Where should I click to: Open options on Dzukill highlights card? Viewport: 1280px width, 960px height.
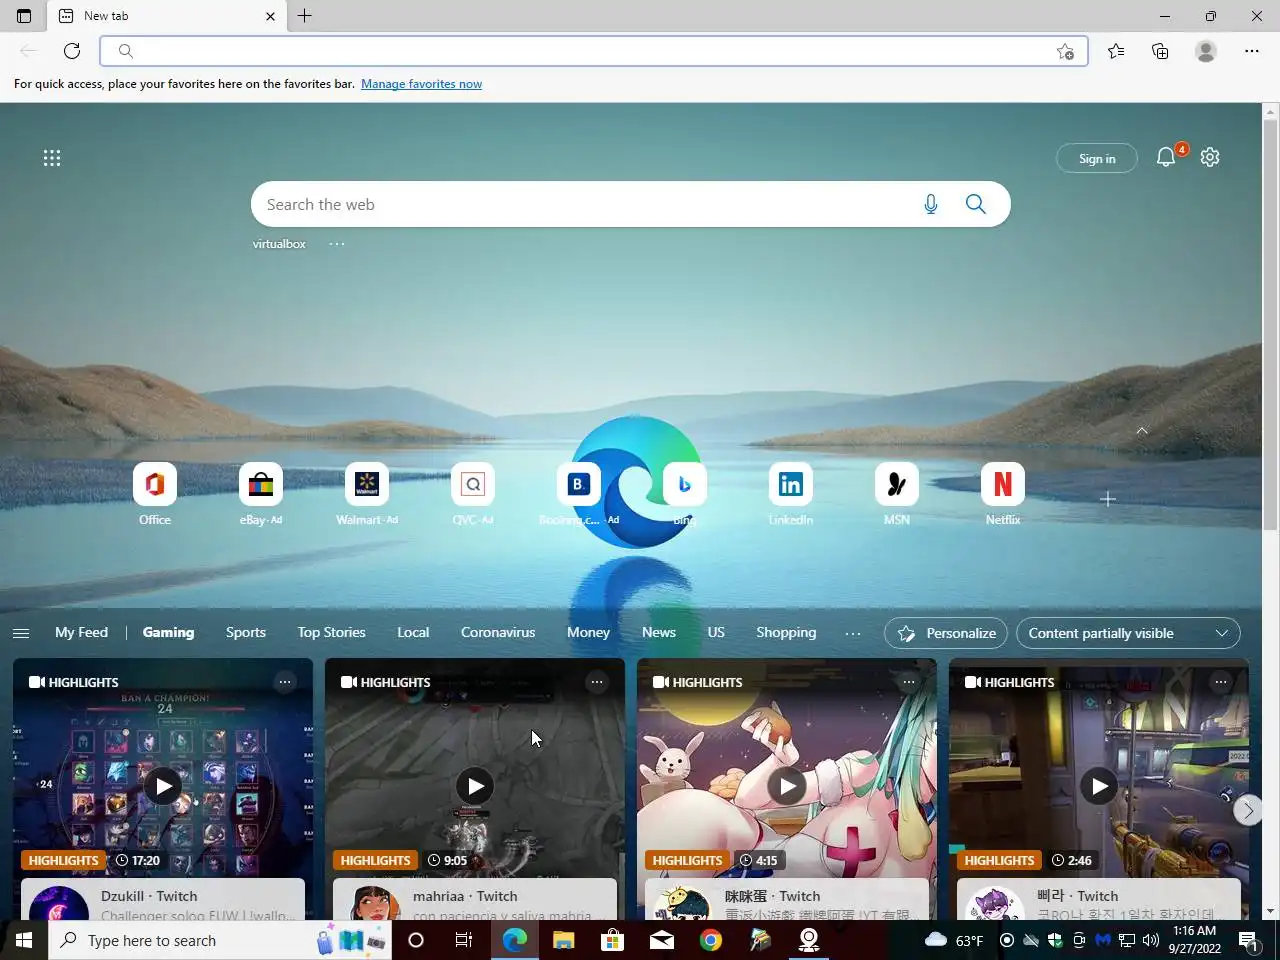(x=285, y=682)
